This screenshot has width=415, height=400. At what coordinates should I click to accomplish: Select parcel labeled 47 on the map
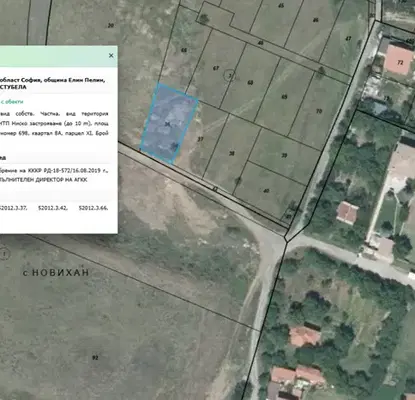[x=348, y=39]
